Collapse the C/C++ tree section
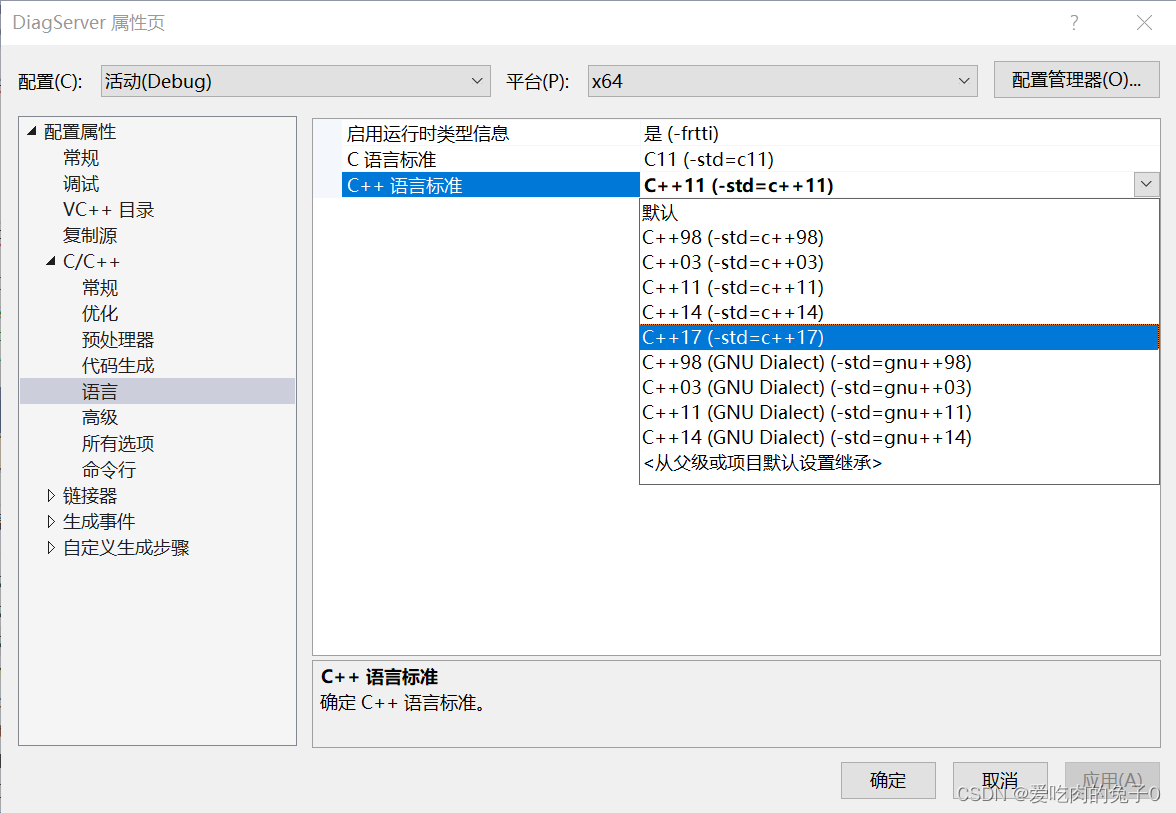The image size is (1176, 813). click(x=49, y=261)
